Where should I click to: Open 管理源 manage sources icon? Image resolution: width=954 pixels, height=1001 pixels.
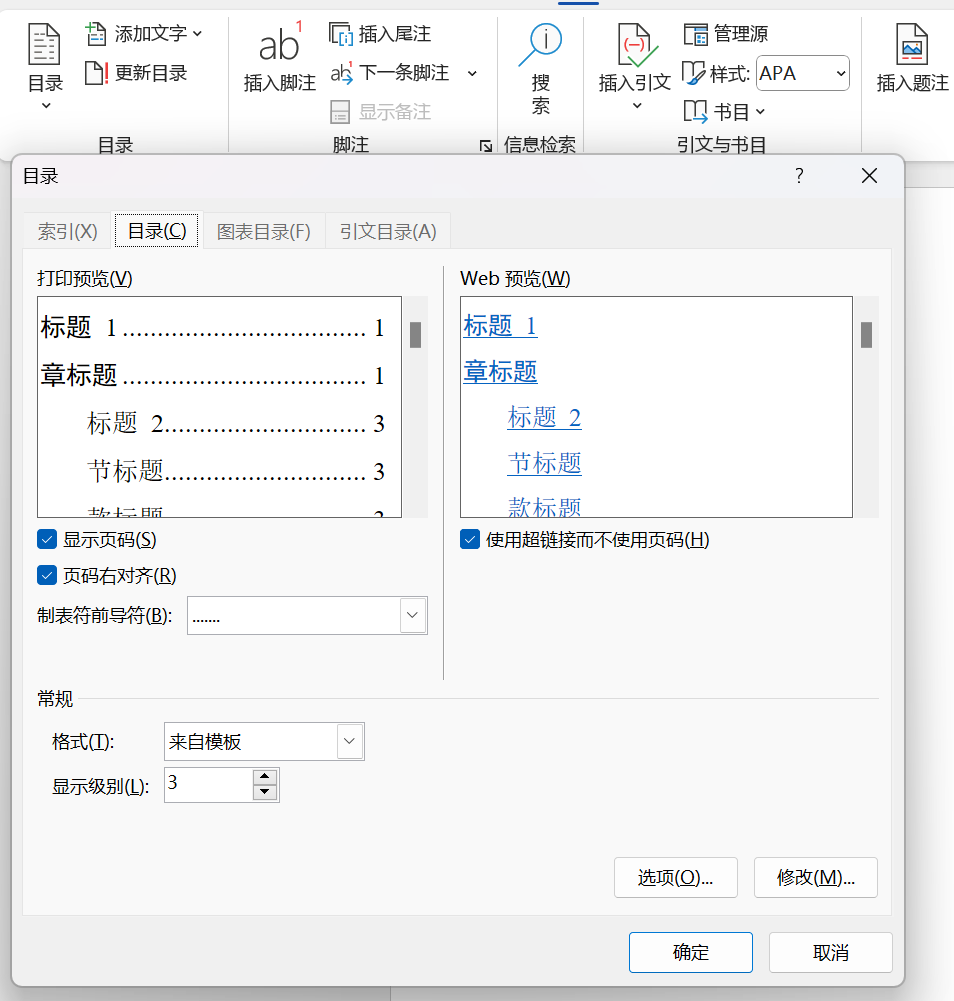696,34
